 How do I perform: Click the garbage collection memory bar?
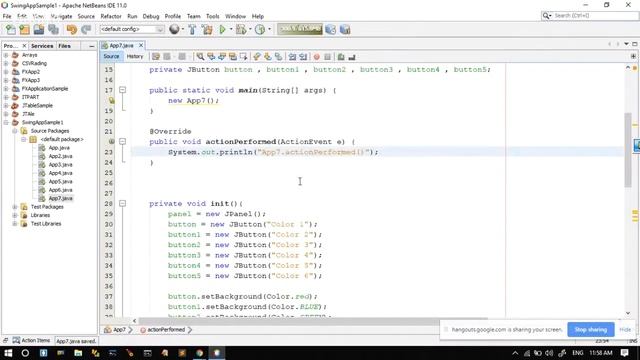point(300,29)
